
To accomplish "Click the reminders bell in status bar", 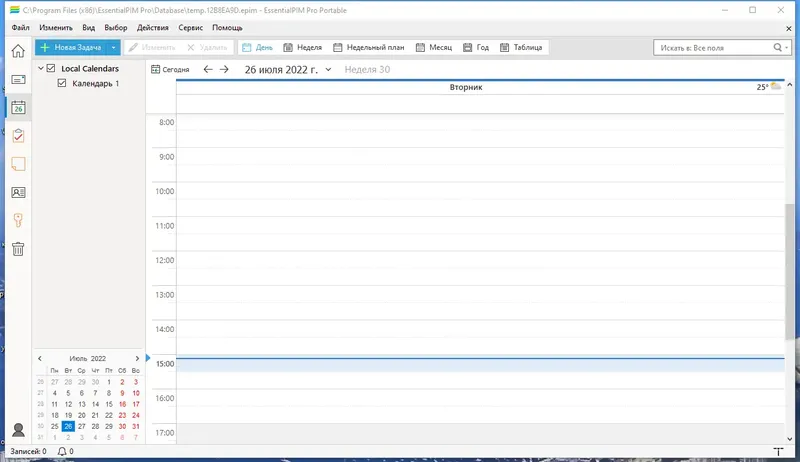I will [x=62, y=451].
